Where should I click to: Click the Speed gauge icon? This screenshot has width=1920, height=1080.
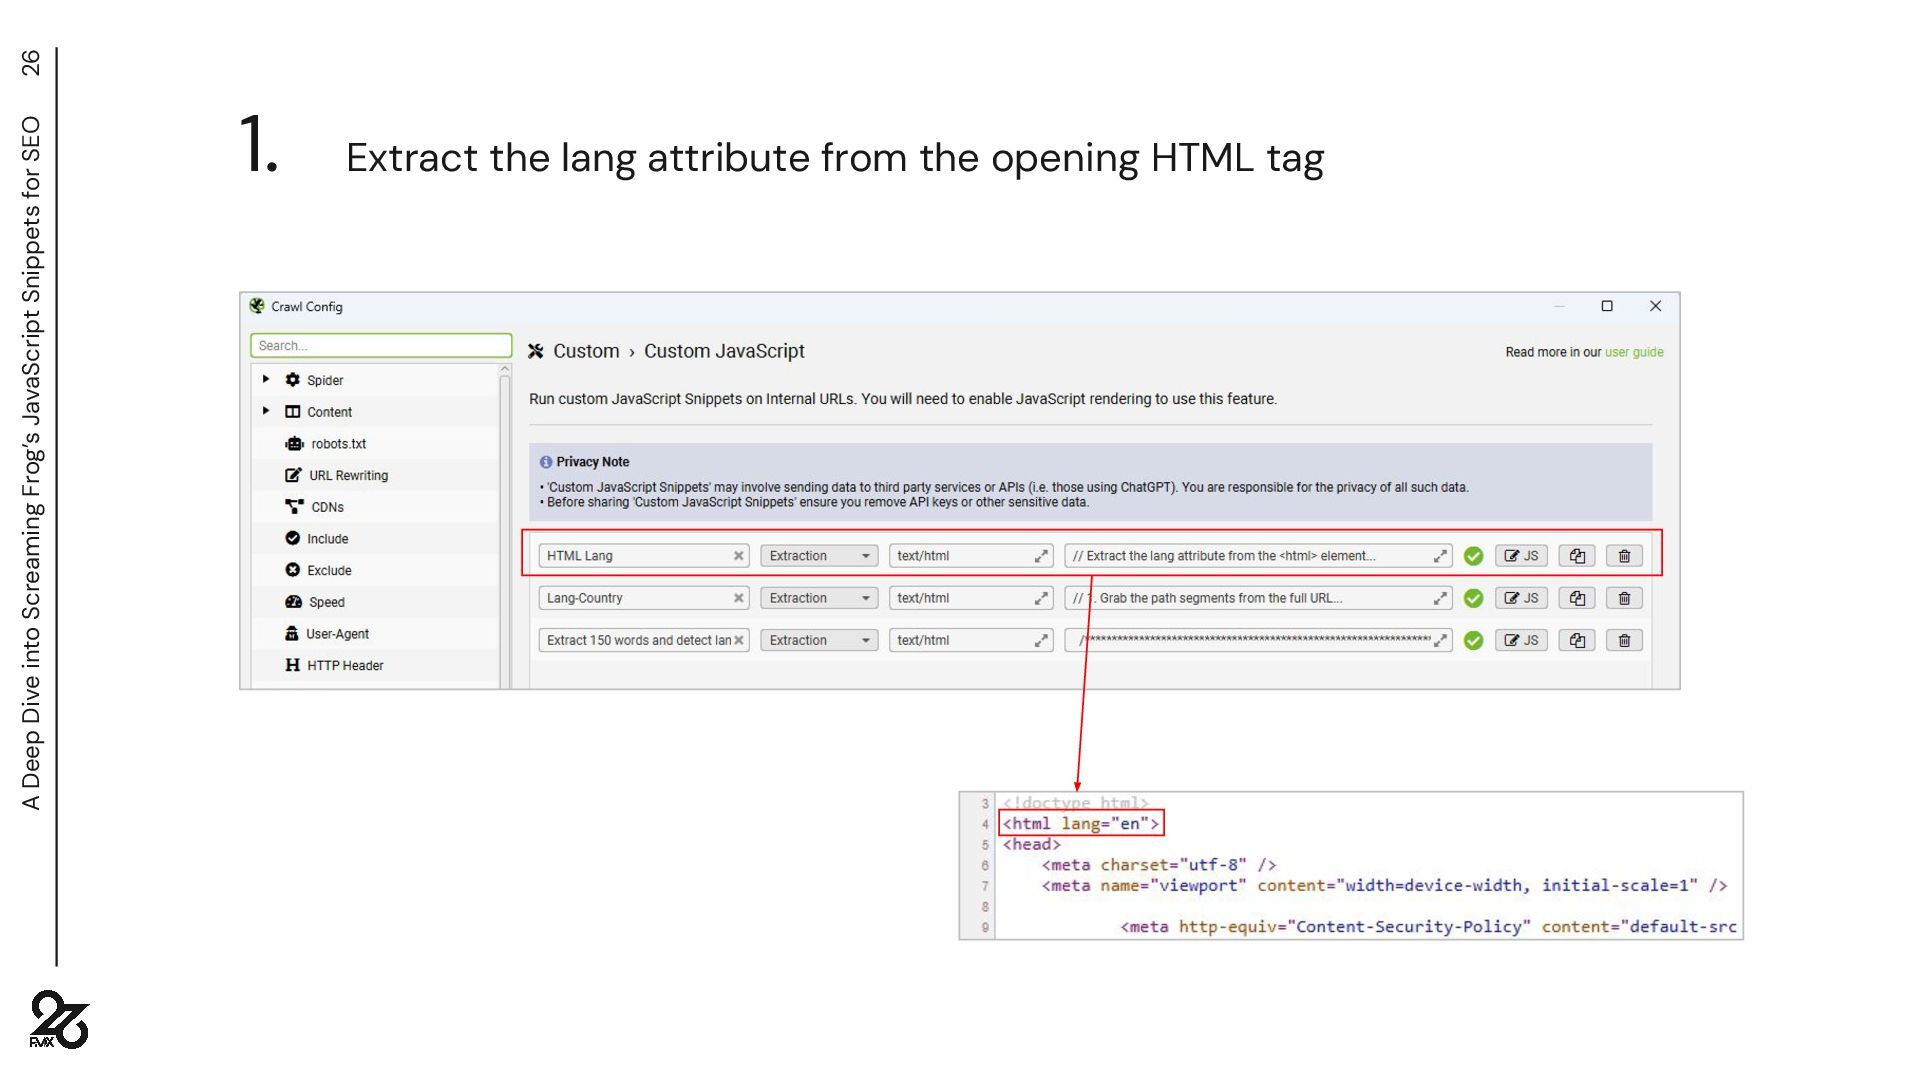coord(293,602)
